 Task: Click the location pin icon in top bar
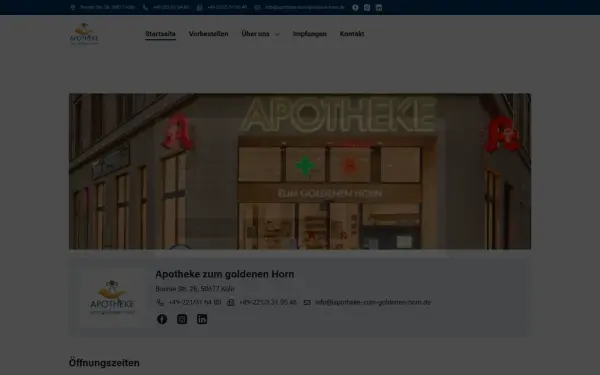pos(73,7)
